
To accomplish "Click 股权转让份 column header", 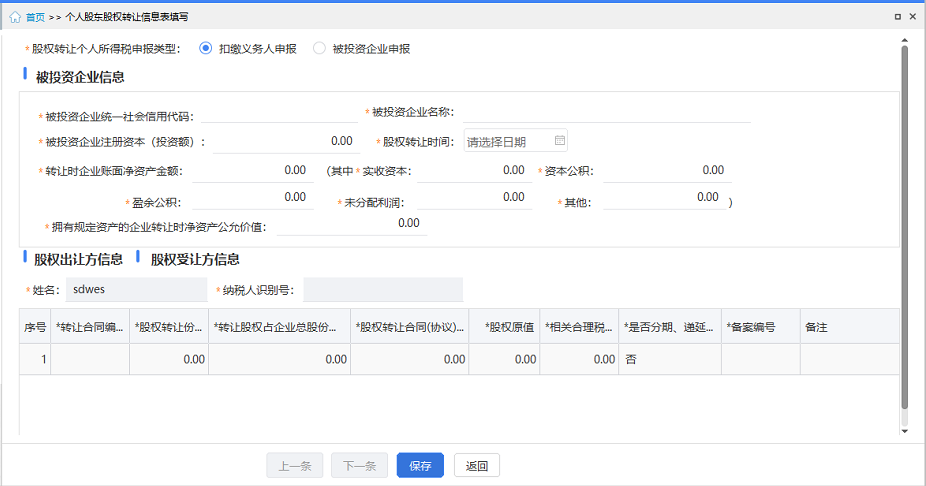I will coord(169,327).
